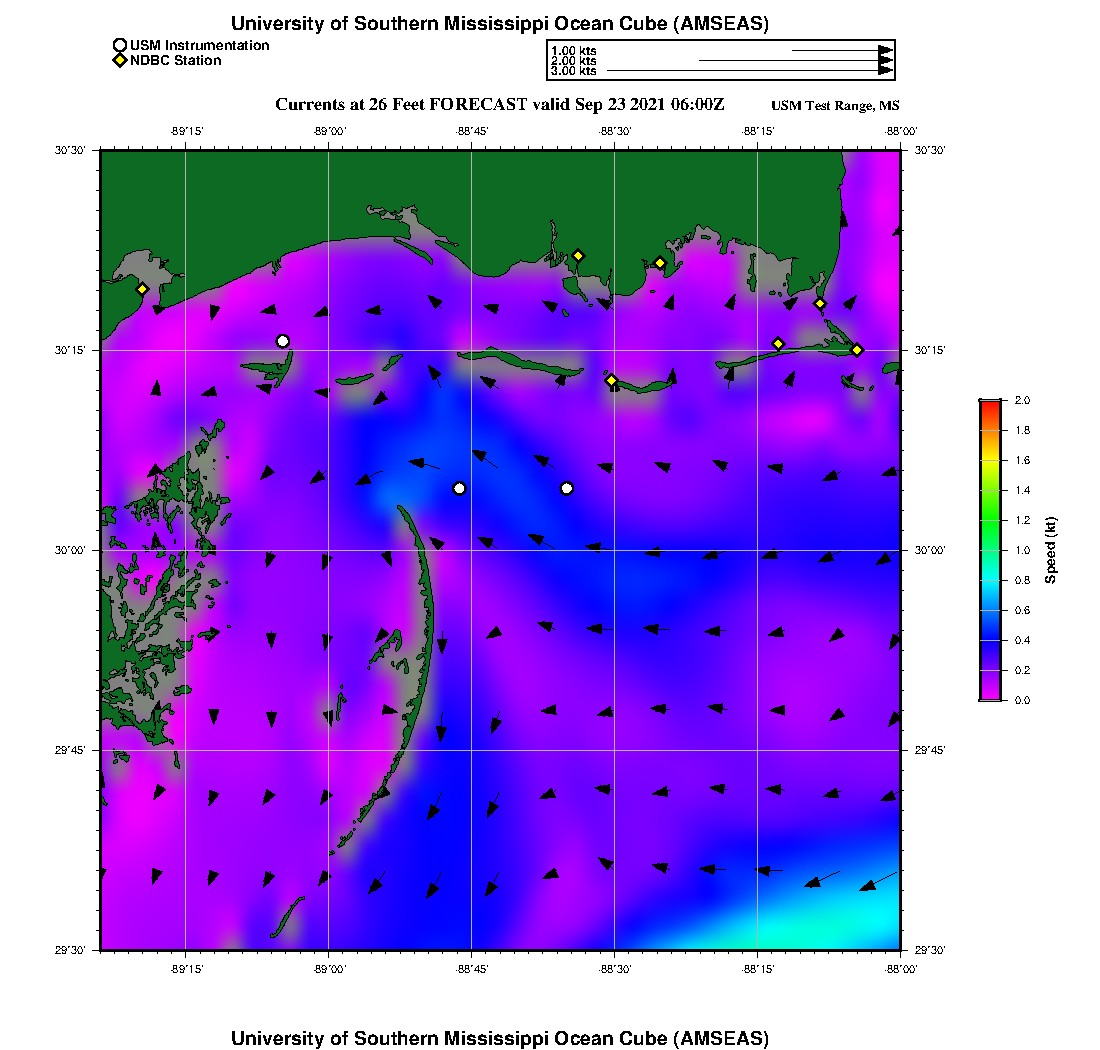Select the 3.00 kts scale arrow in legend
The width and height of the screenshot is (1100, 1050).
click(750, 71)
